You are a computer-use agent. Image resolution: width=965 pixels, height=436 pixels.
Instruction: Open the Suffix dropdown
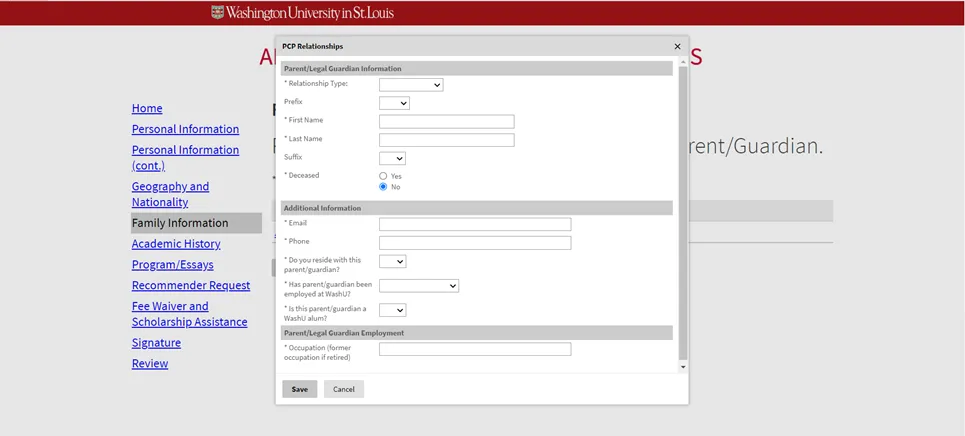point(392,158)
